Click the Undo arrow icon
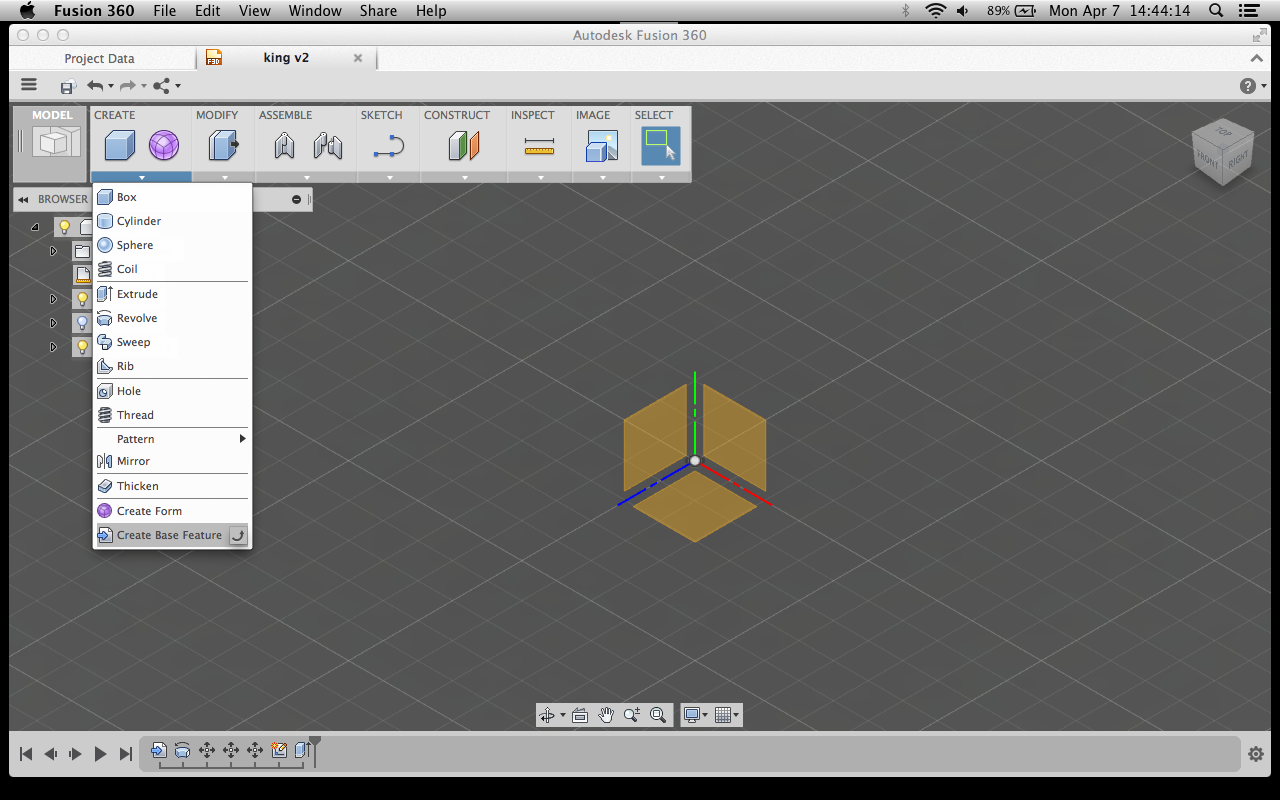 (95, 86)
